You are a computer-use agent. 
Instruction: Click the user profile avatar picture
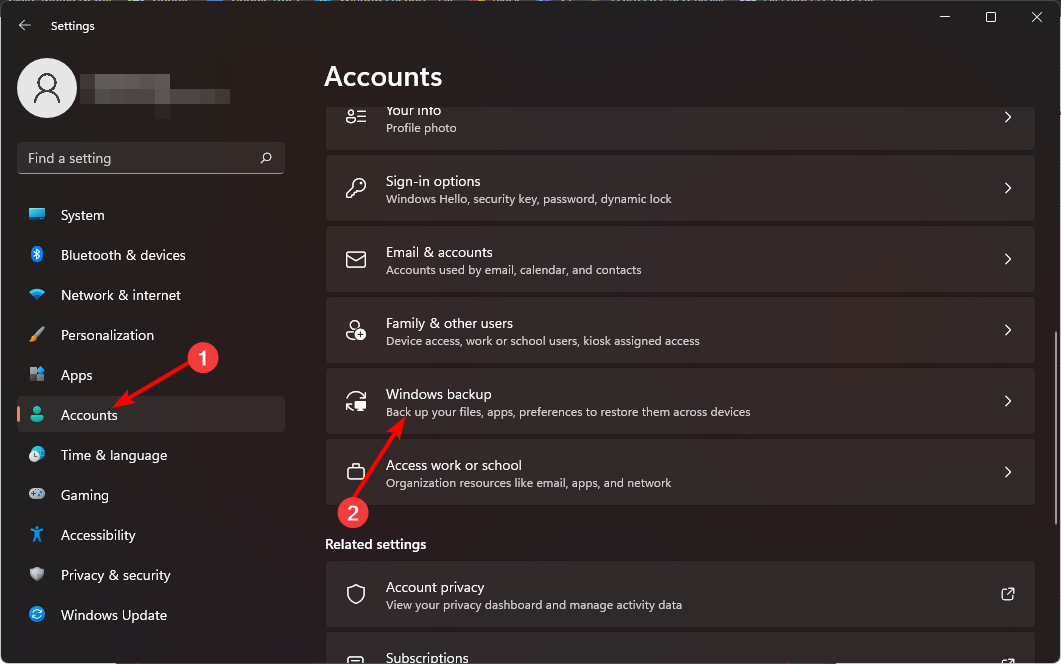[x=47, y=88]
